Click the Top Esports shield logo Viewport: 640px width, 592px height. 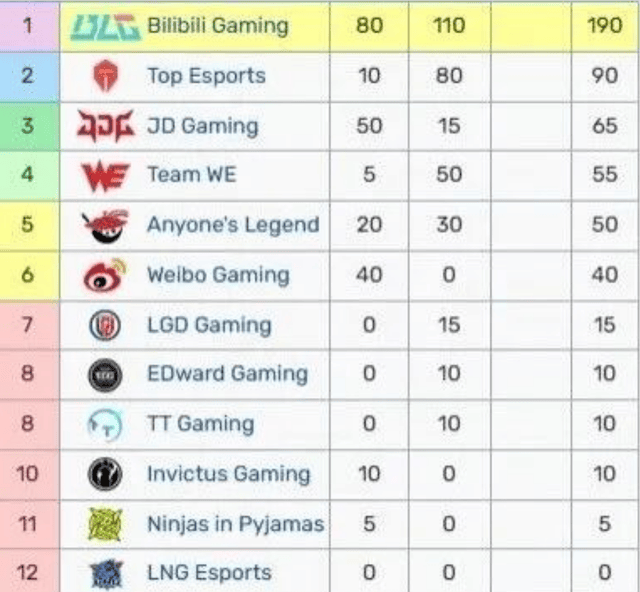(x=106, y=76)
